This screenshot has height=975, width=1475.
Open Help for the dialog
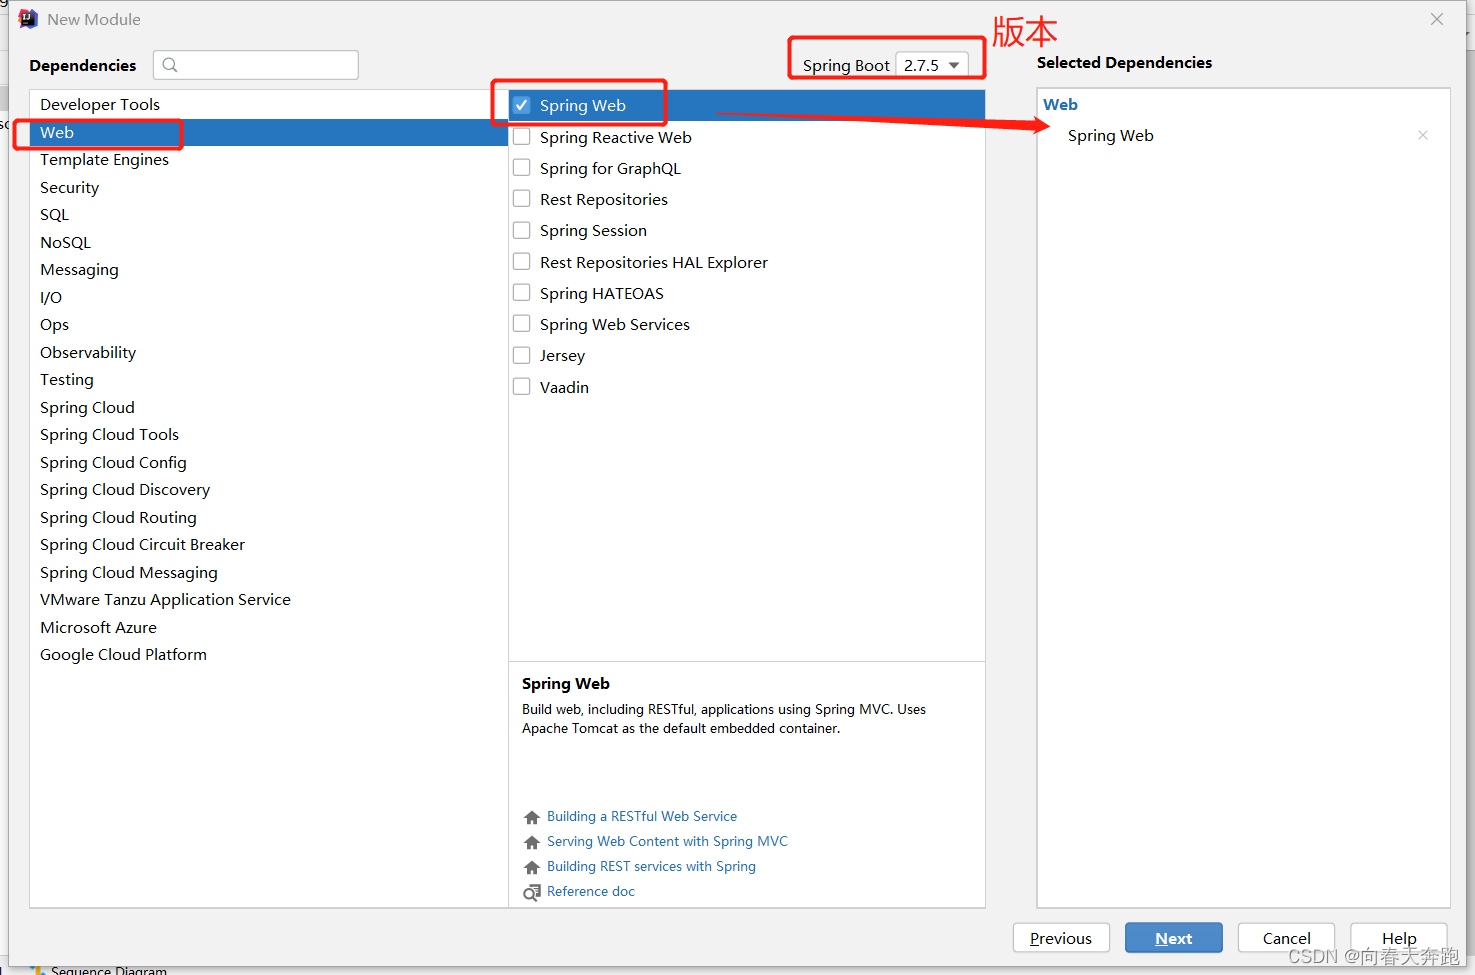[1399, 938]
